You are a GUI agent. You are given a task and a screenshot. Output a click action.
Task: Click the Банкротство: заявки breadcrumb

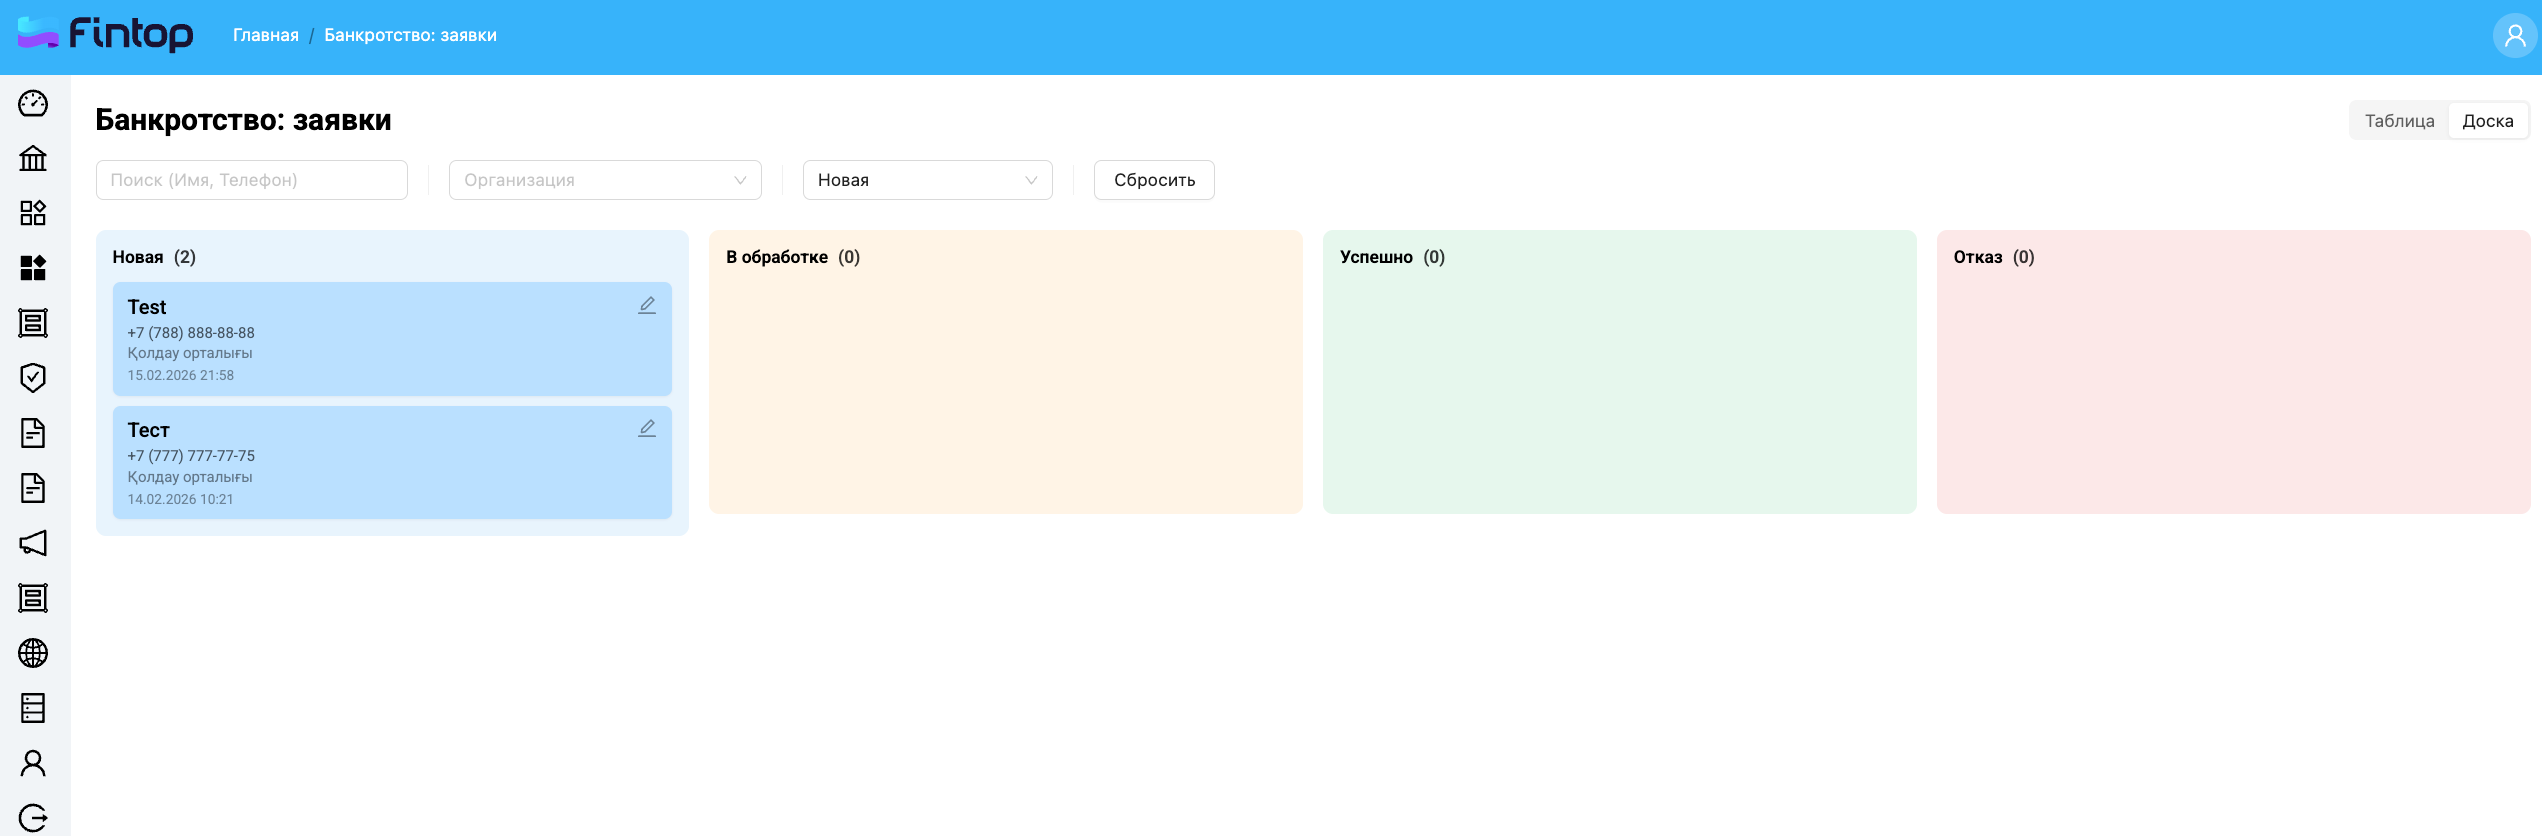tap(410, 35)
